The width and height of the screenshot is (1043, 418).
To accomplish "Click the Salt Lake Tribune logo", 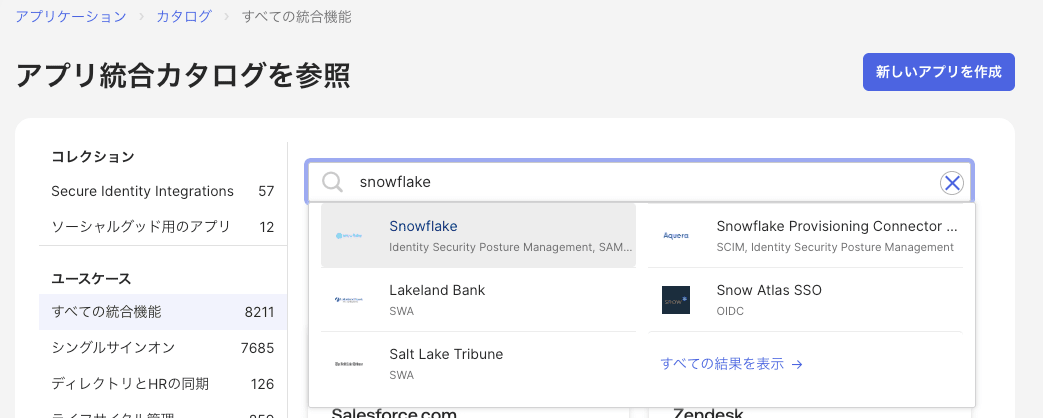I will [352, 364].
